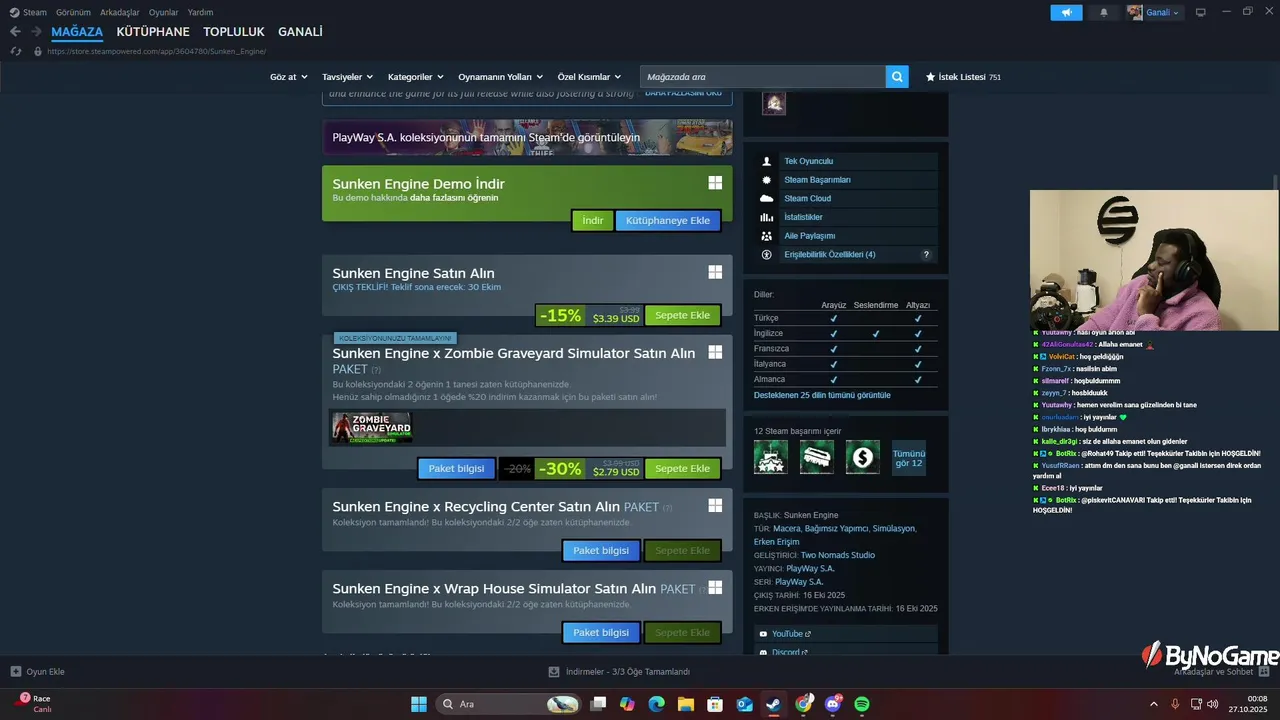The image size is (1280, 720).
Task: Open Spotify from the taskbar
Action: click(862, 704)
